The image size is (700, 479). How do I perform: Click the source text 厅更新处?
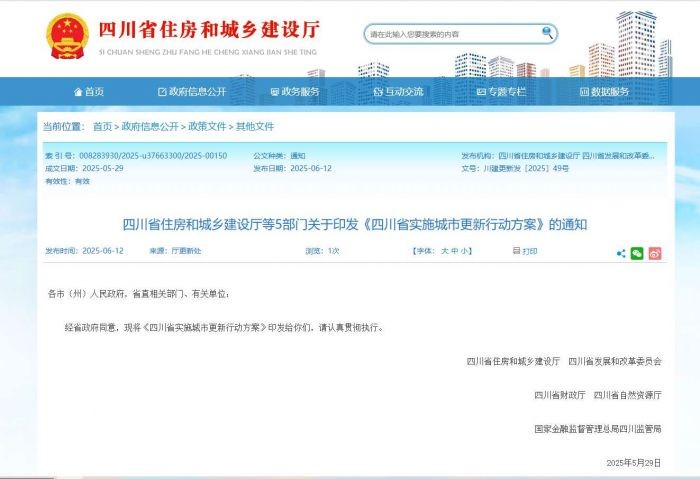point(186,251)
